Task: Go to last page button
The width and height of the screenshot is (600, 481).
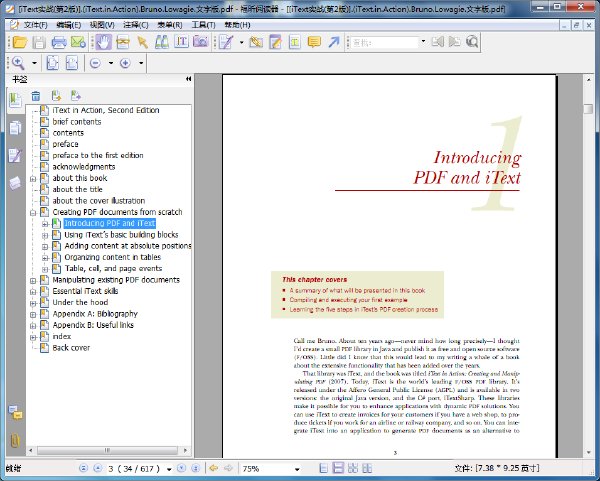Action: tap(196, 468)
